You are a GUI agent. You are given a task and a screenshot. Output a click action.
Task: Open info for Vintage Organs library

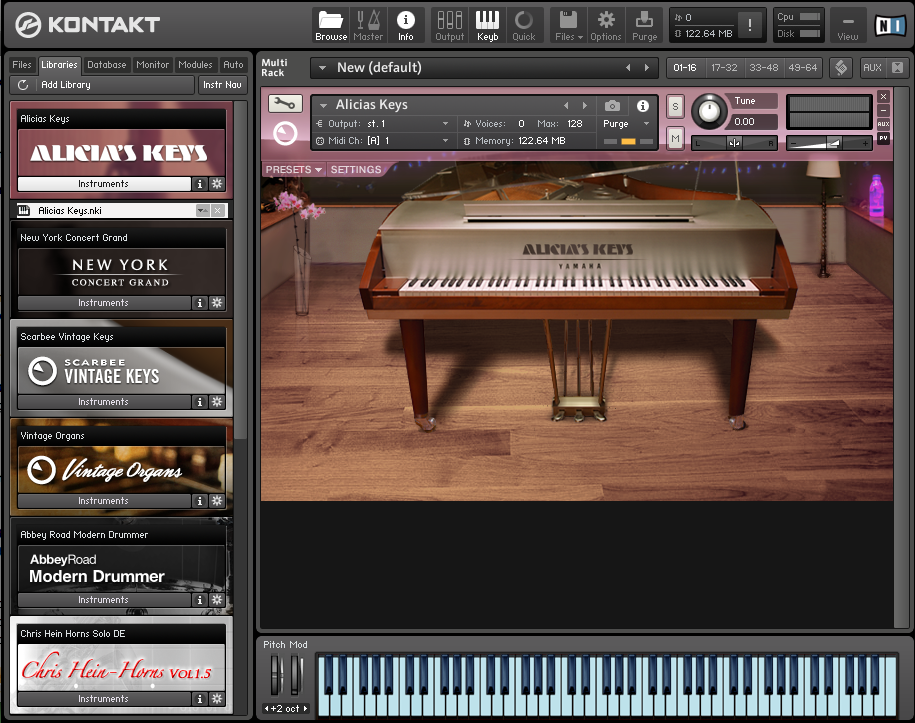click(x=200, y=501)
